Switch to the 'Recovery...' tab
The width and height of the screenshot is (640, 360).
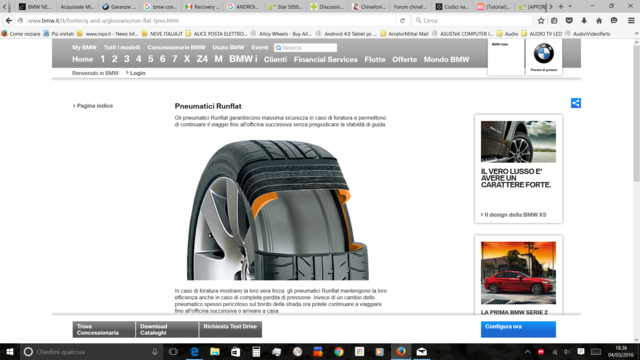pyautogui.click(x=202, y=7)
